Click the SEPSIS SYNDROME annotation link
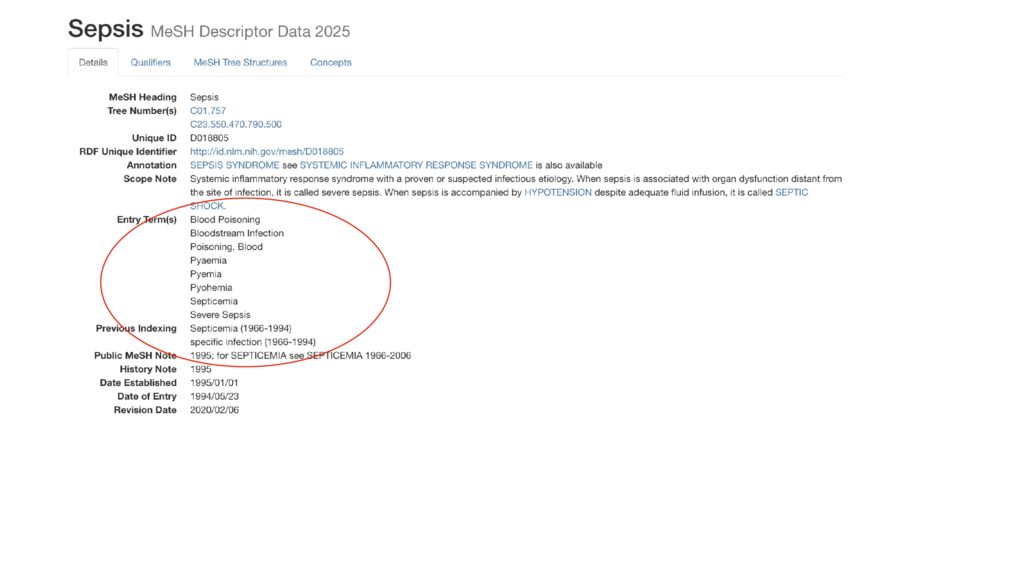The height and width of the screenshot is (576, 1024). pos(234,165)
